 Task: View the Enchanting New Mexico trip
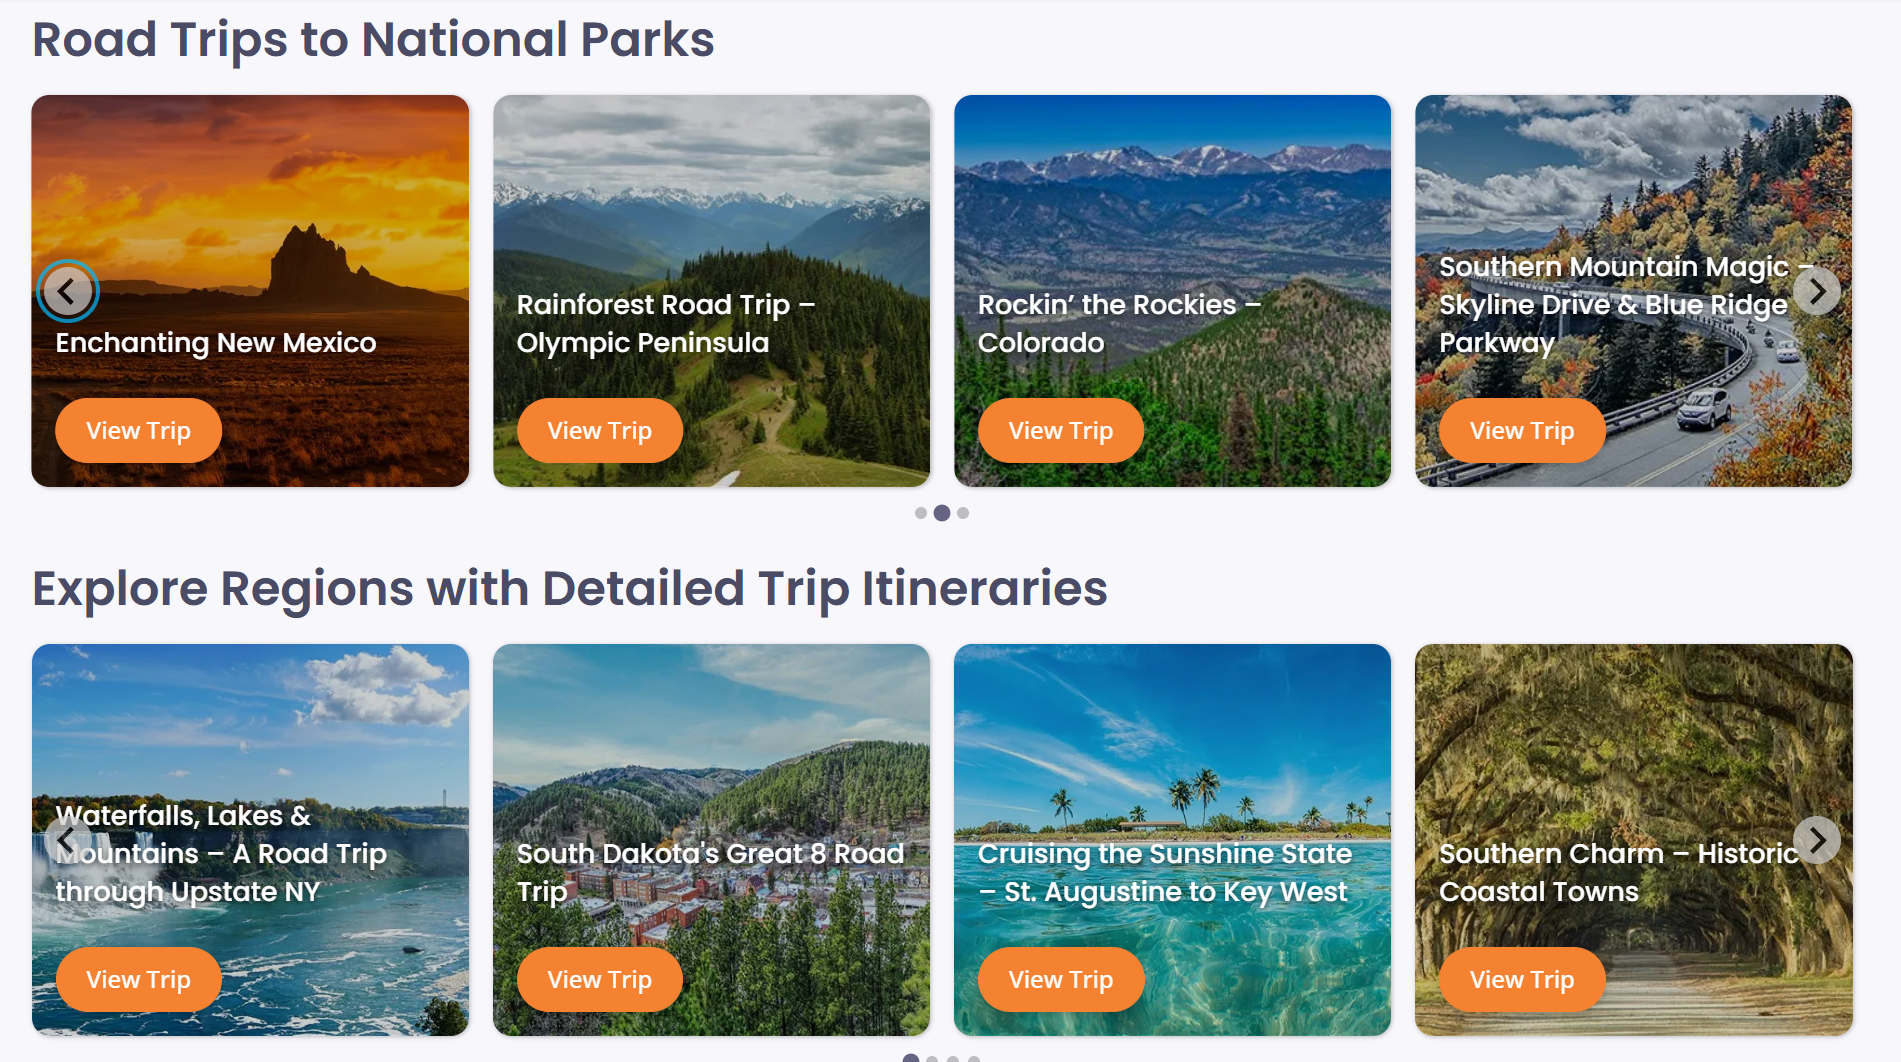pyautogui.click(x=138, y=431)
